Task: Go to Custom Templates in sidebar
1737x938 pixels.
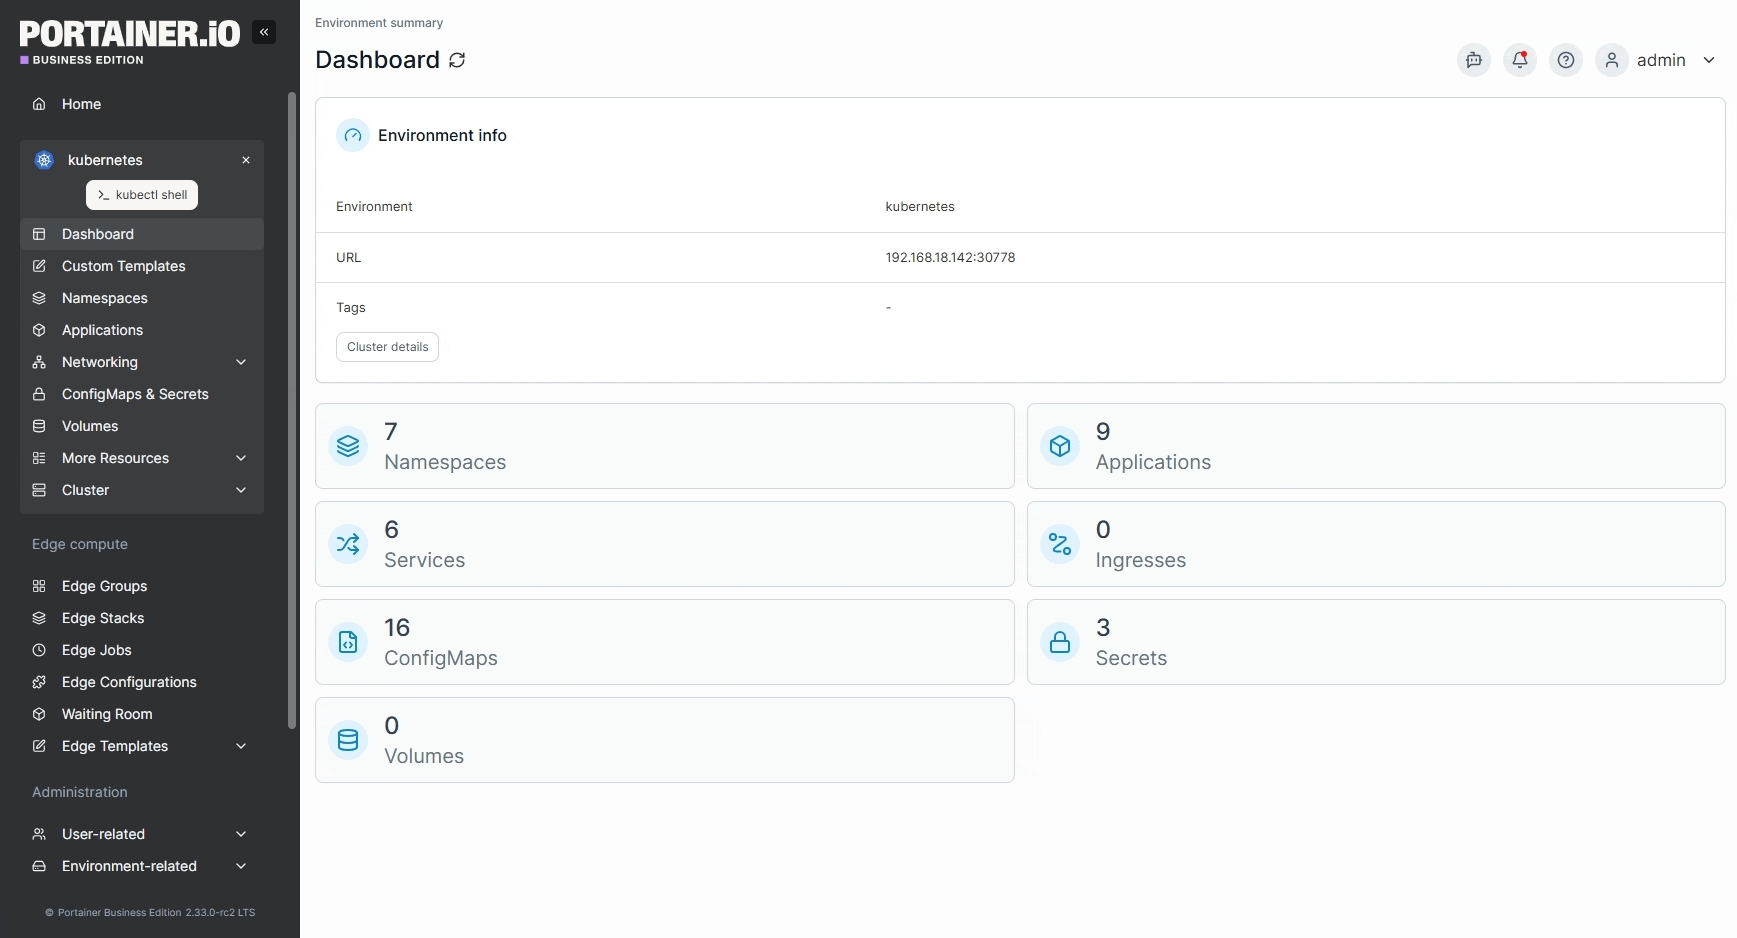Action: pyautogui.click(x=123, y=266)
